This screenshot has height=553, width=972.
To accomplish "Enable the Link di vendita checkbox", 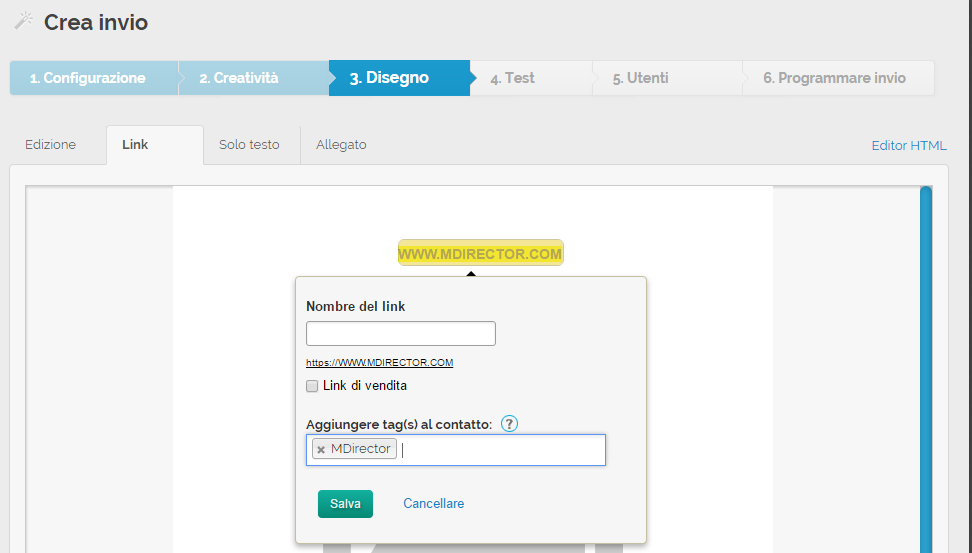I will (x=312, y=386).
